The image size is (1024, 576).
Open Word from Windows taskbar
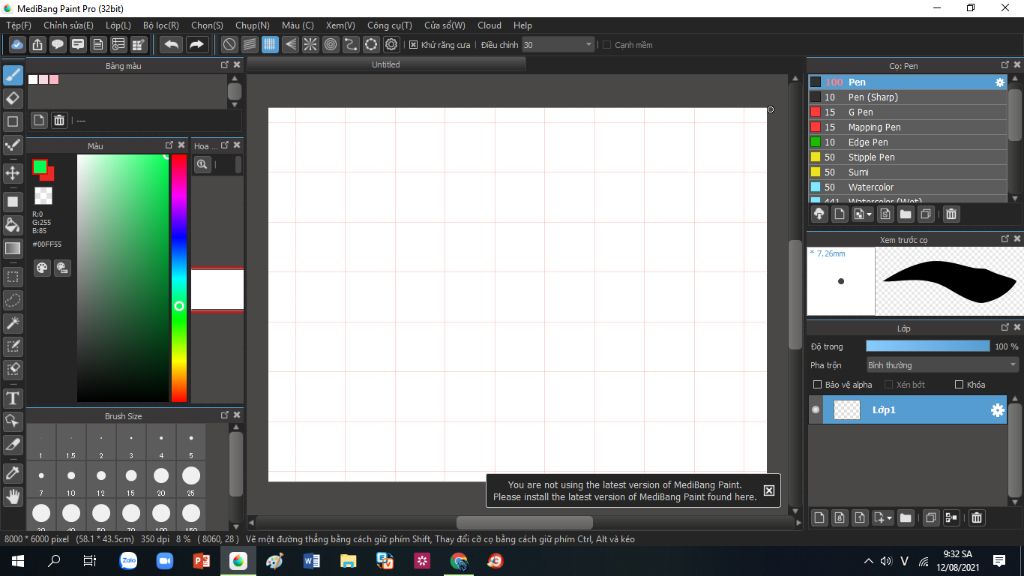pyautogui.click(x=312, y=561)
